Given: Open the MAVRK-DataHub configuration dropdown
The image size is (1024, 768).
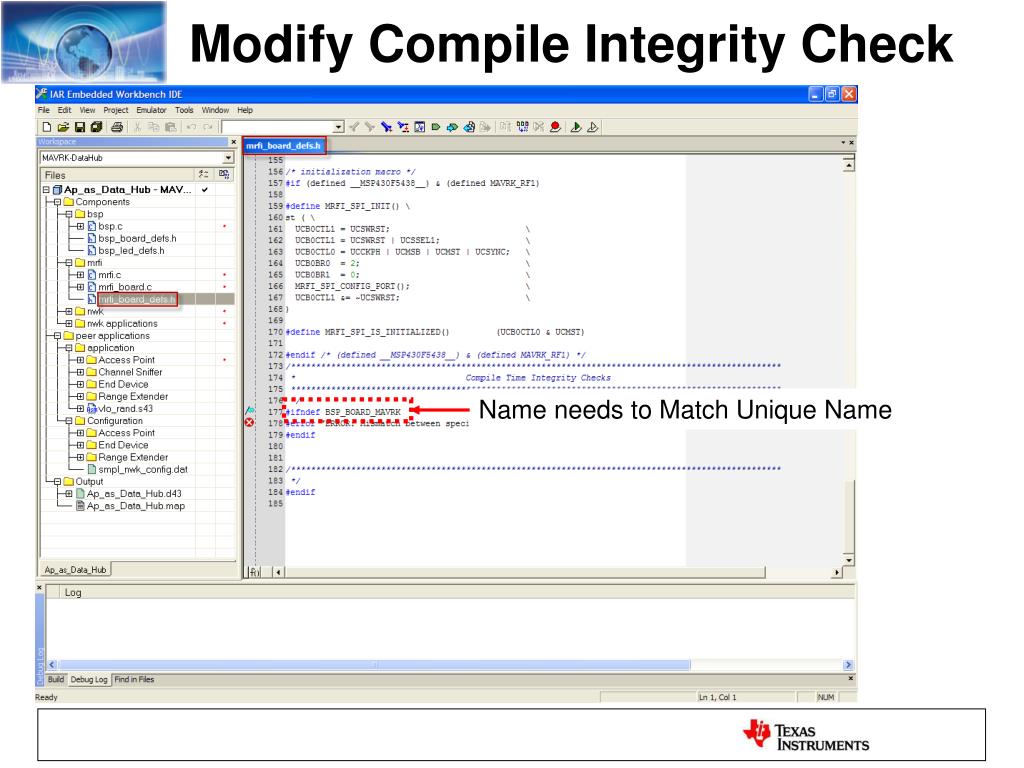Looking at the screenshot, I should 228,158.
